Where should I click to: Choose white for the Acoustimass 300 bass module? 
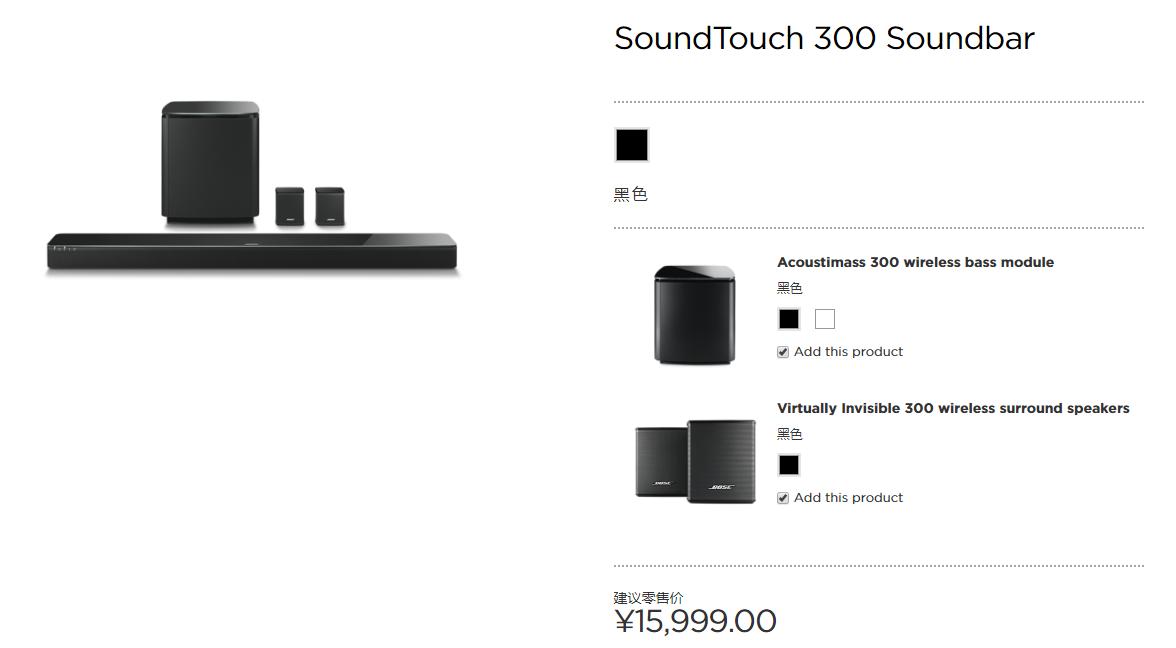click(x=824, y=319)
